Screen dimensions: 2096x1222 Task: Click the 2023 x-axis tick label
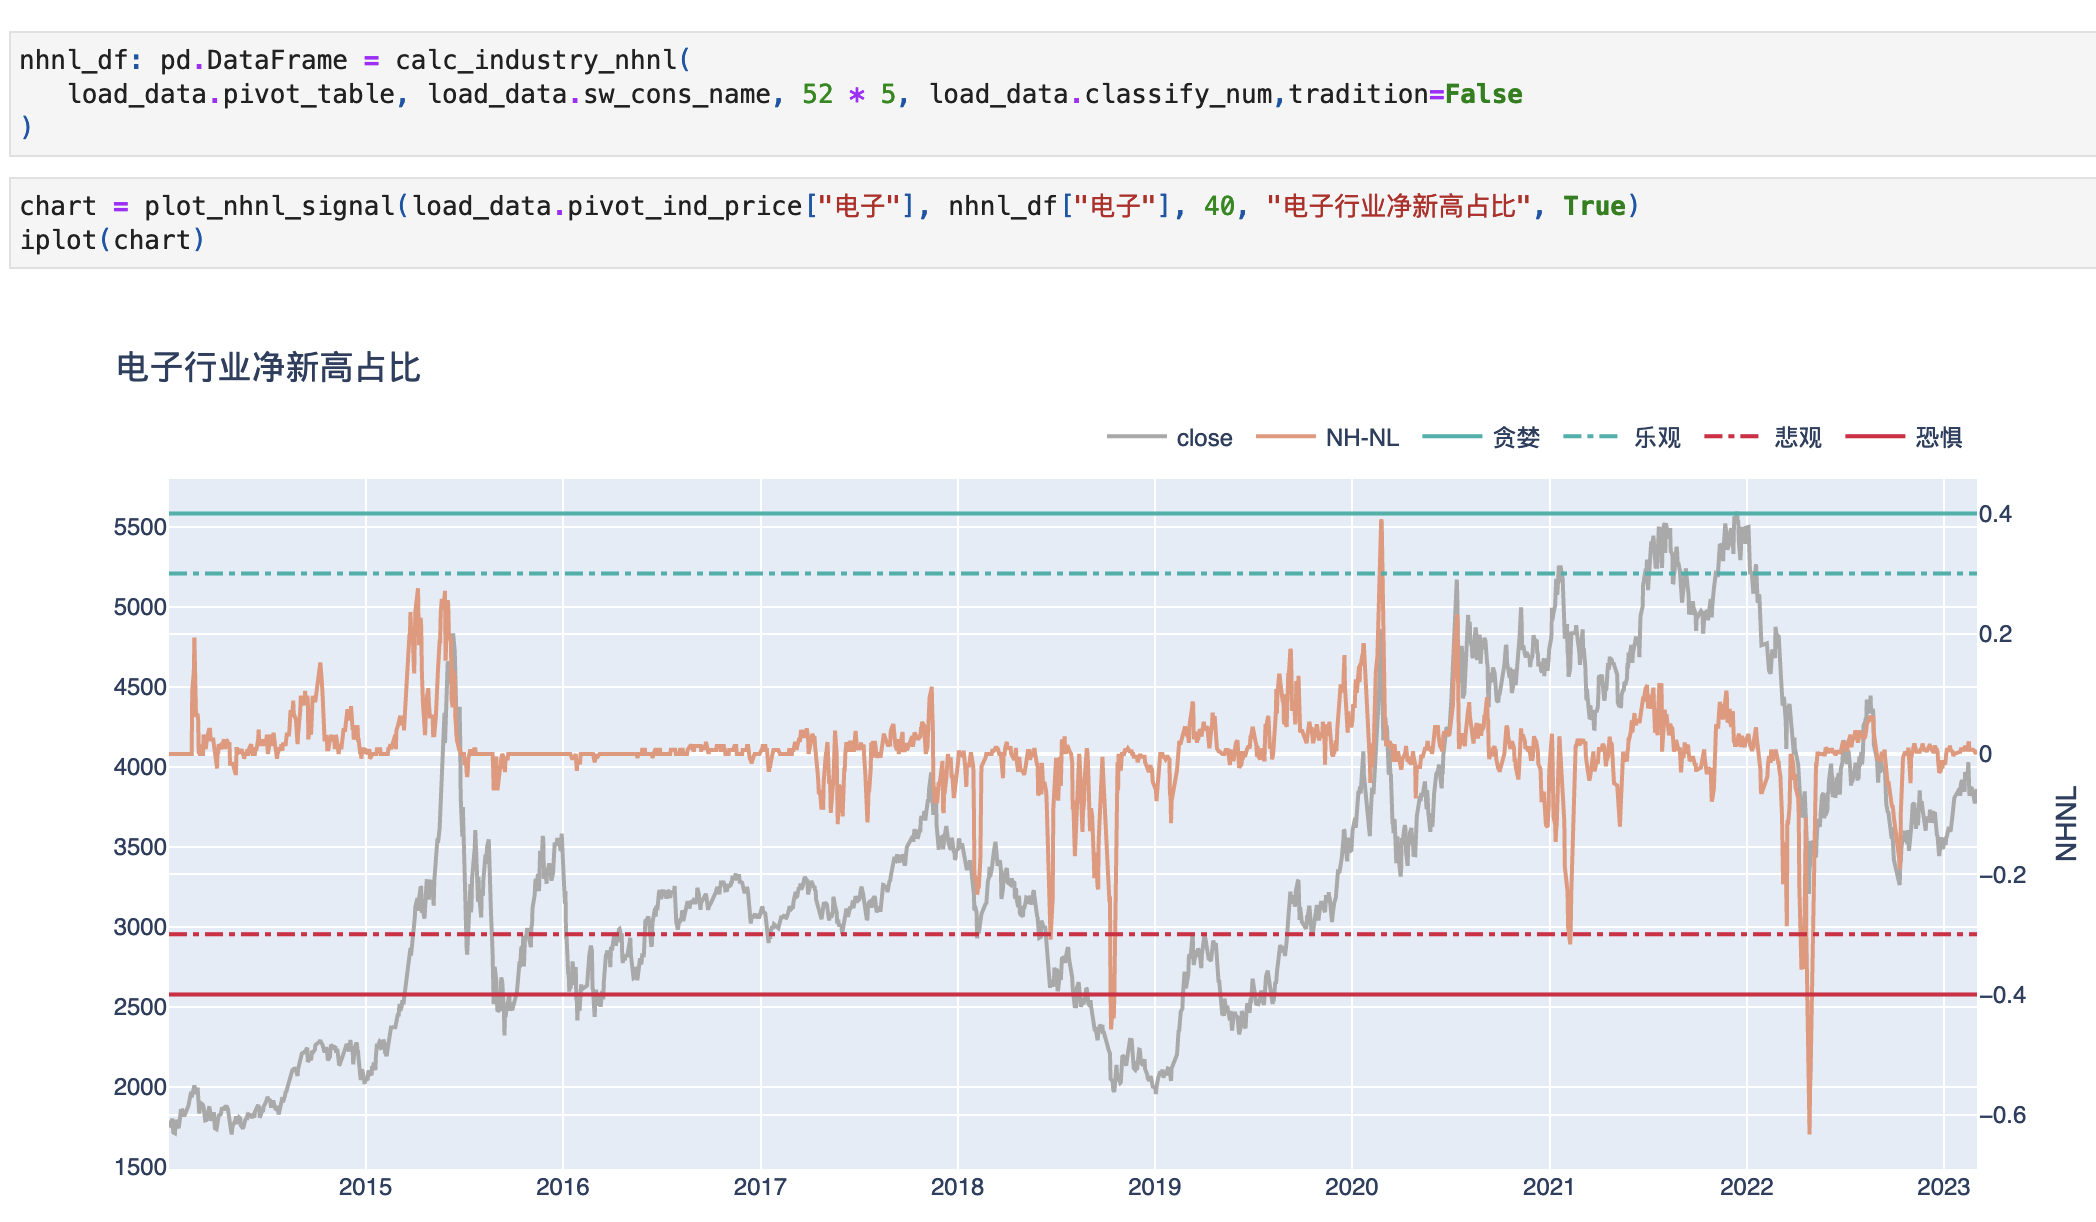click(1942, 1188)
